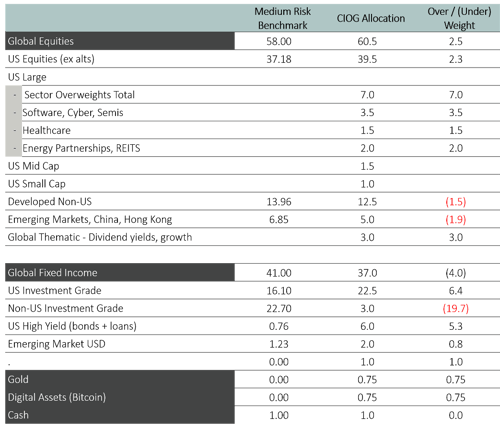Click the Over / (Under) Weight header
500x429 pixels.
click(459, 18)
